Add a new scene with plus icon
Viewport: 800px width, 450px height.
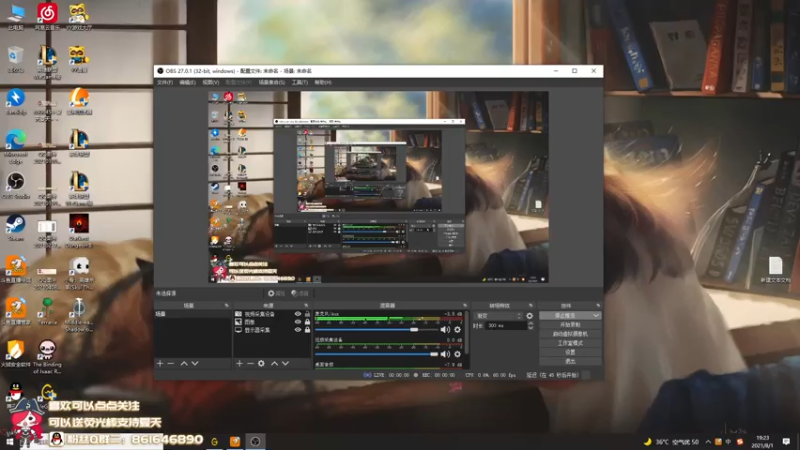[x=160, y=363]
